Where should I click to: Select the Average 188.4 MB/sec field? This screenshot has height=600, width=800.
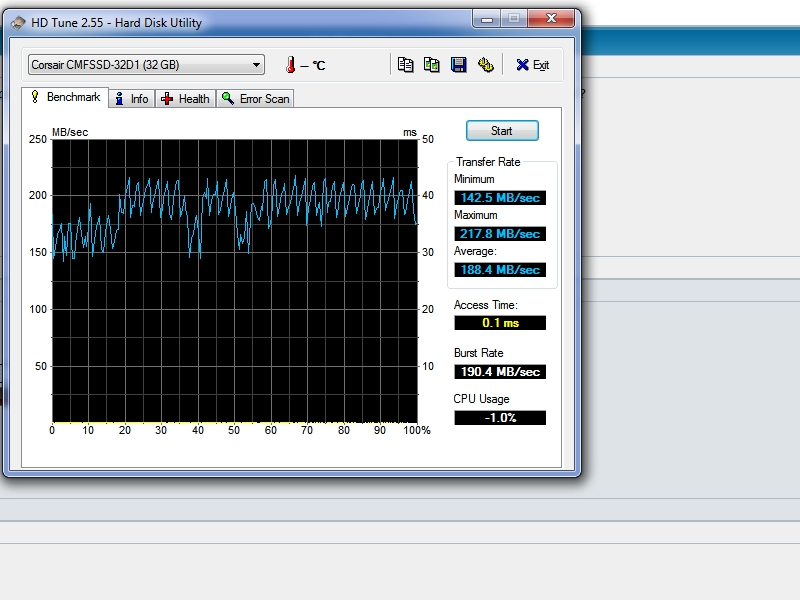coord(500,270)
